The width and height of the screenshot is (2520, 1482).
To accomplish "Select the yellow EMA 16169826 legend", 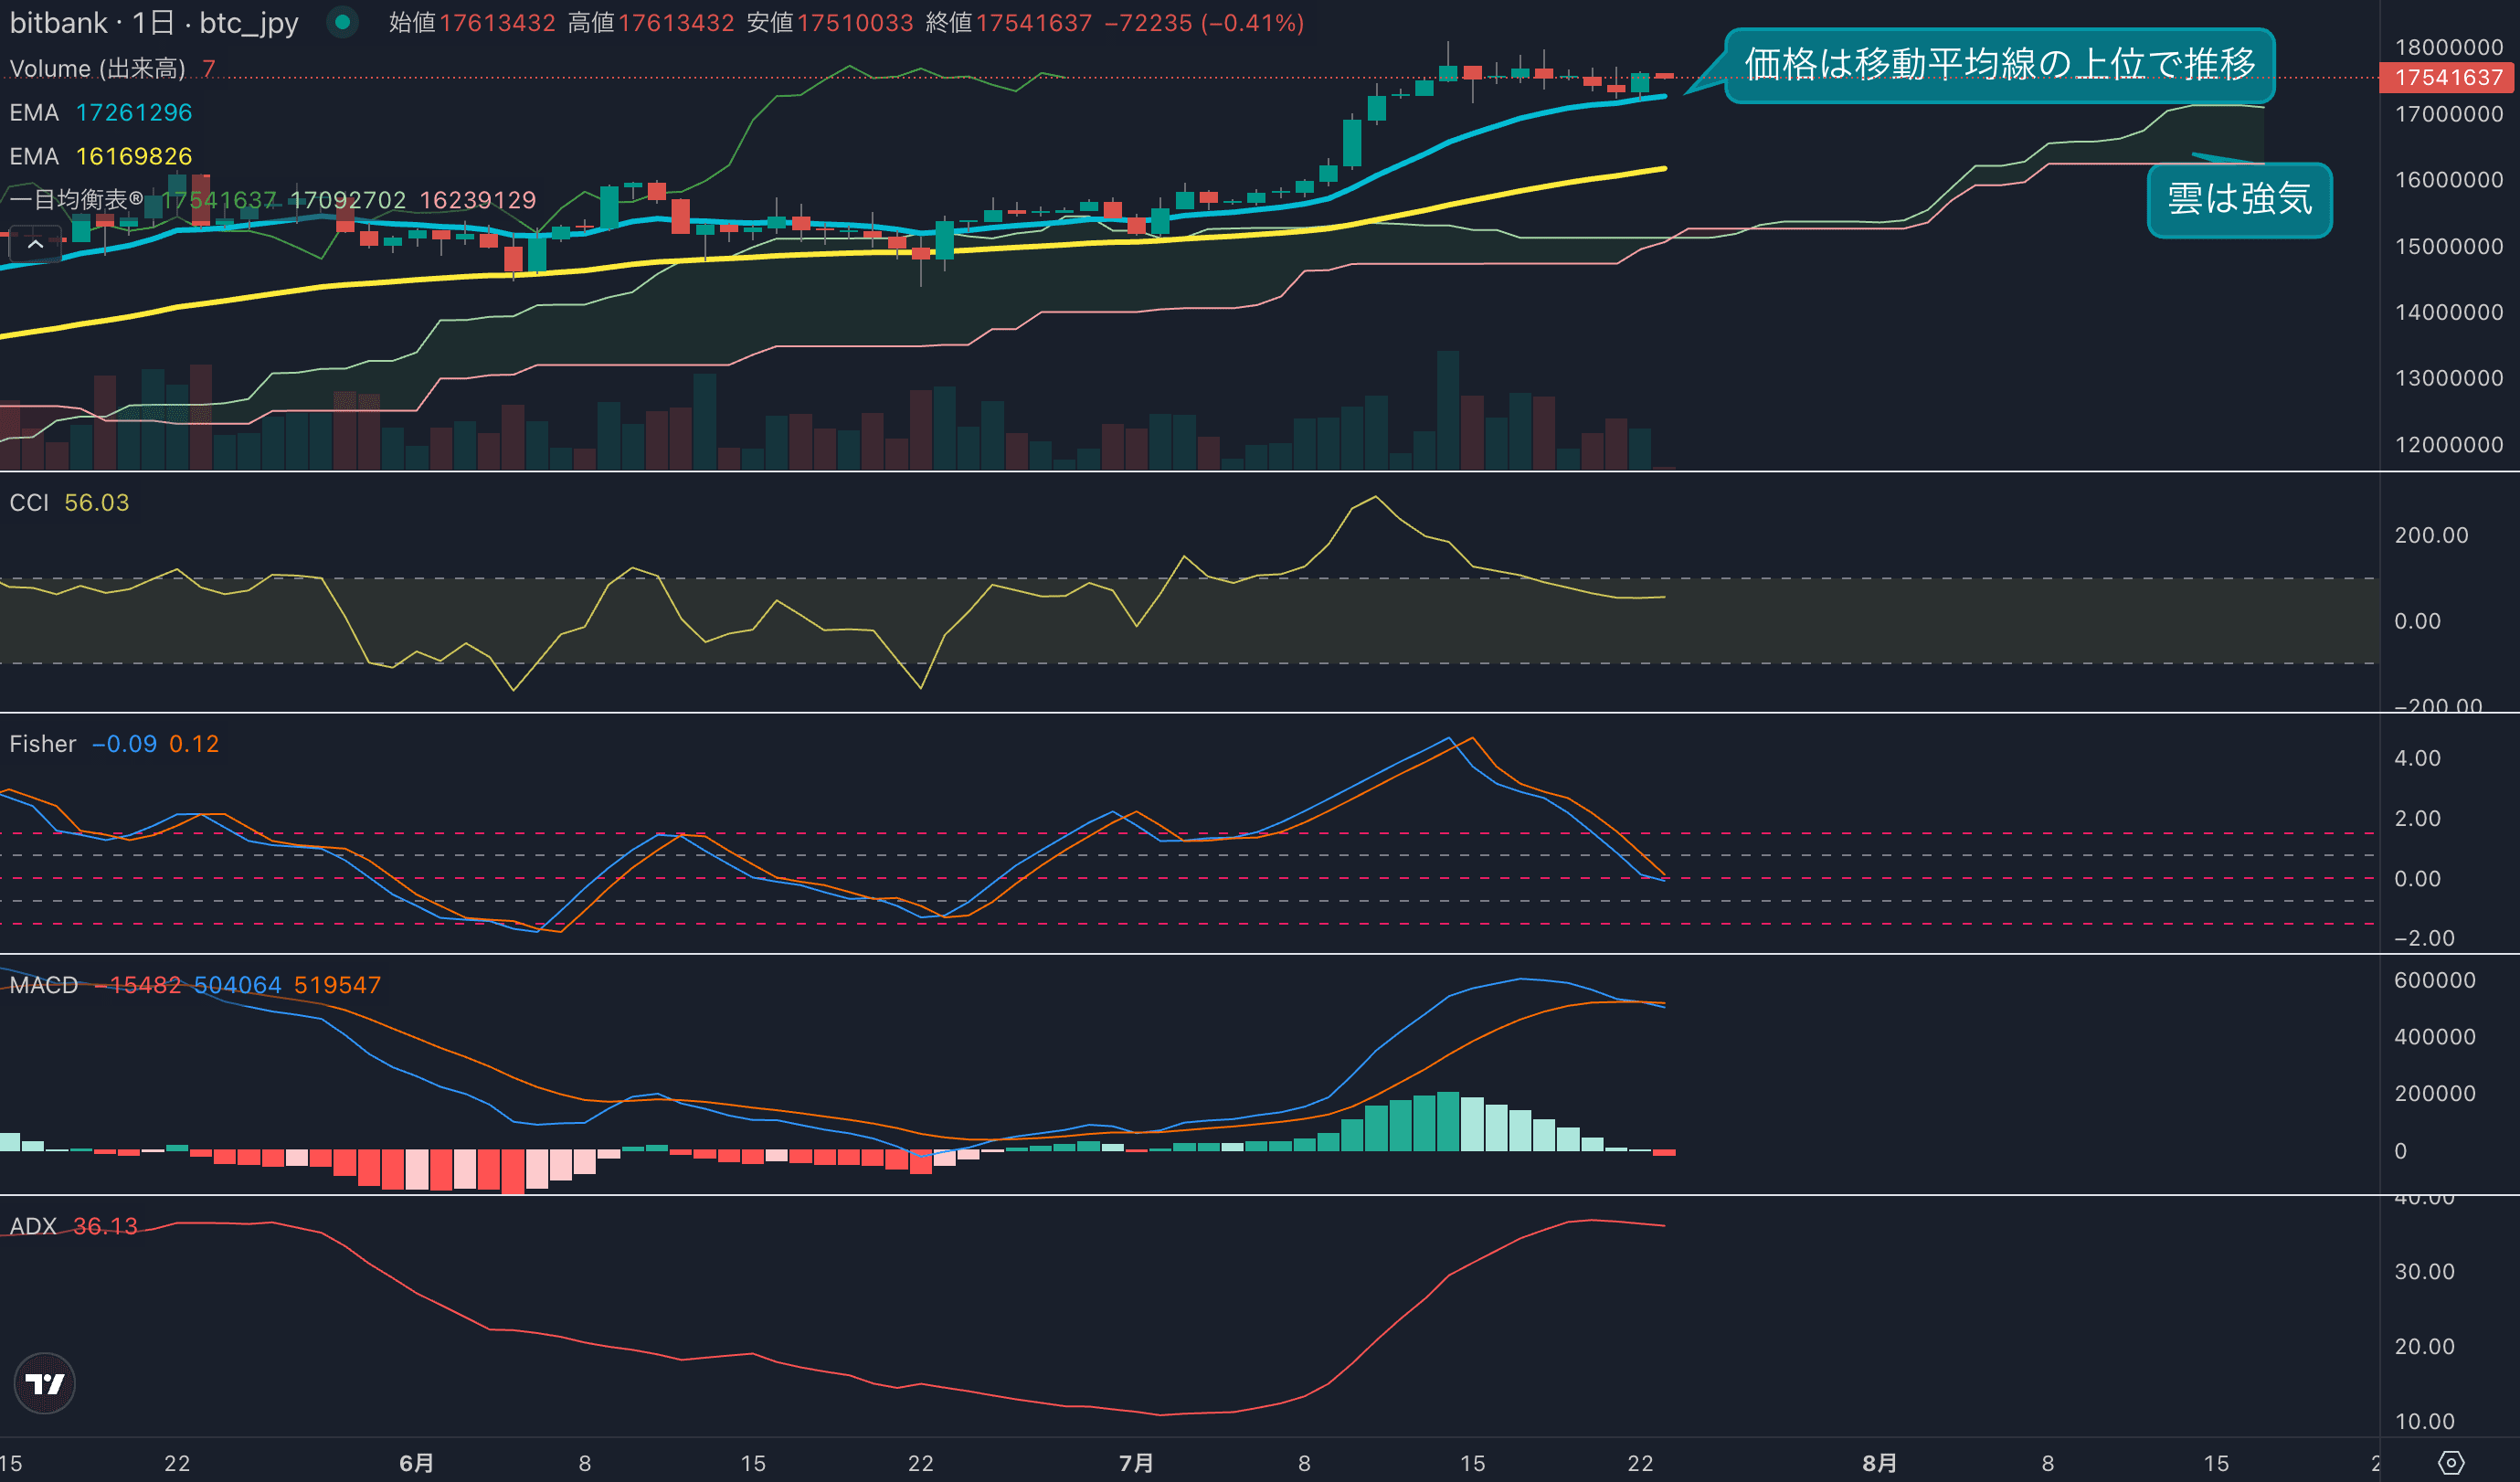I will pos(100,156).
